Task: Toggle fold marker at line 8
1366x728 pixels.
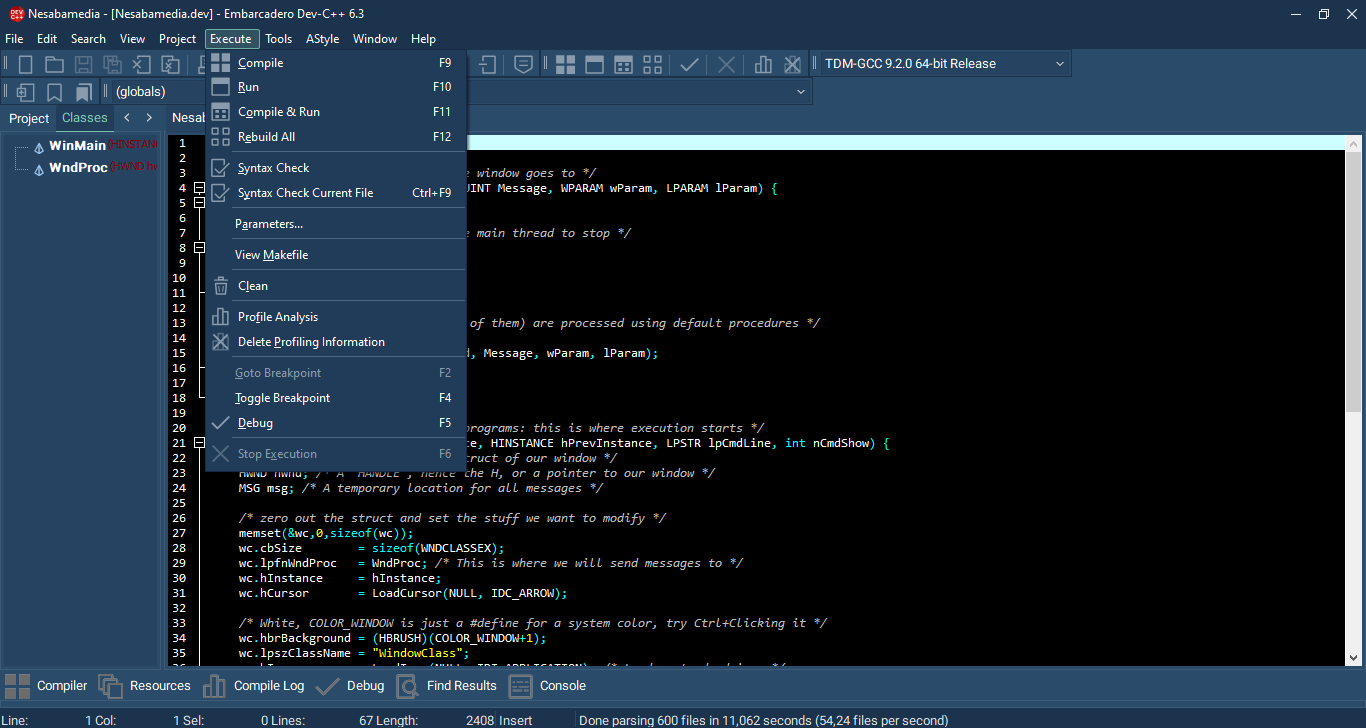Action: tap(199, 248)
